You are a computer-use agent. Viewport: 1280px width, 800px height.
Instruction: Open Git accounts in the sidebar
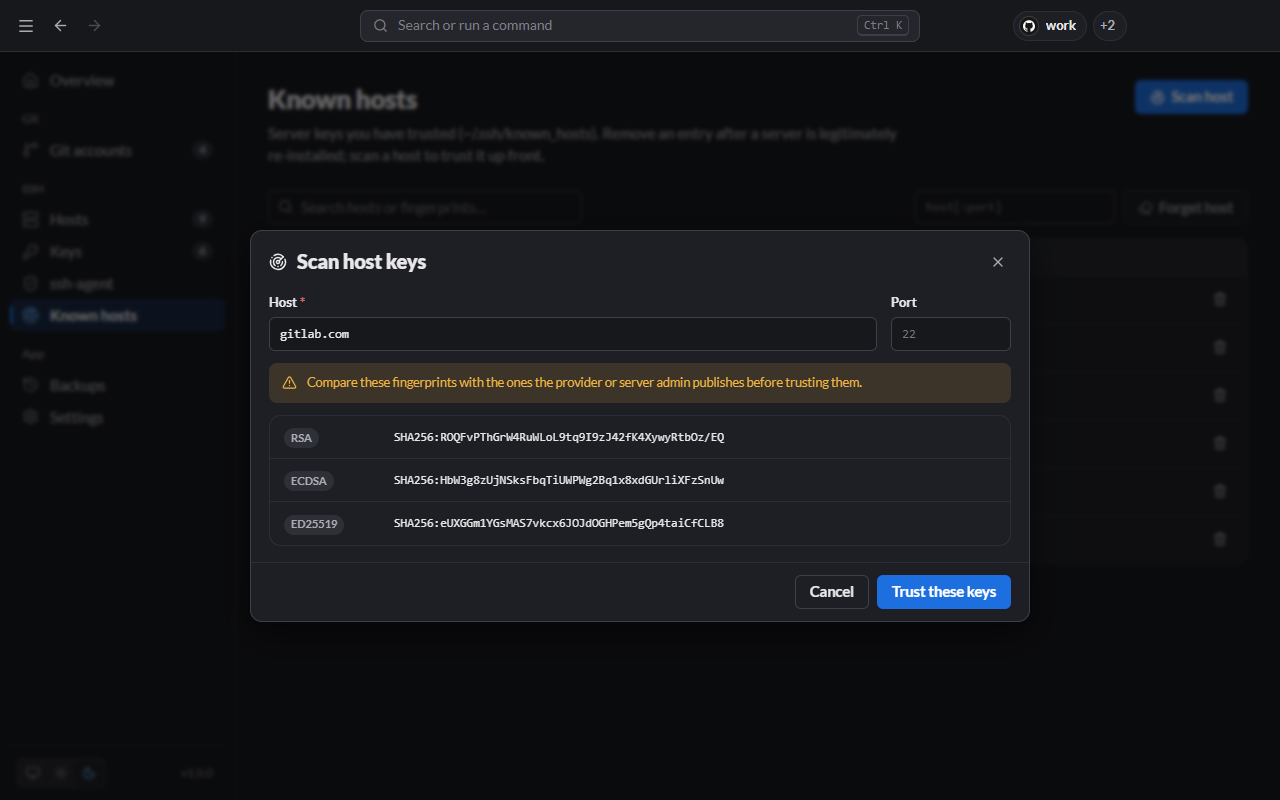(x=118, y=150)
